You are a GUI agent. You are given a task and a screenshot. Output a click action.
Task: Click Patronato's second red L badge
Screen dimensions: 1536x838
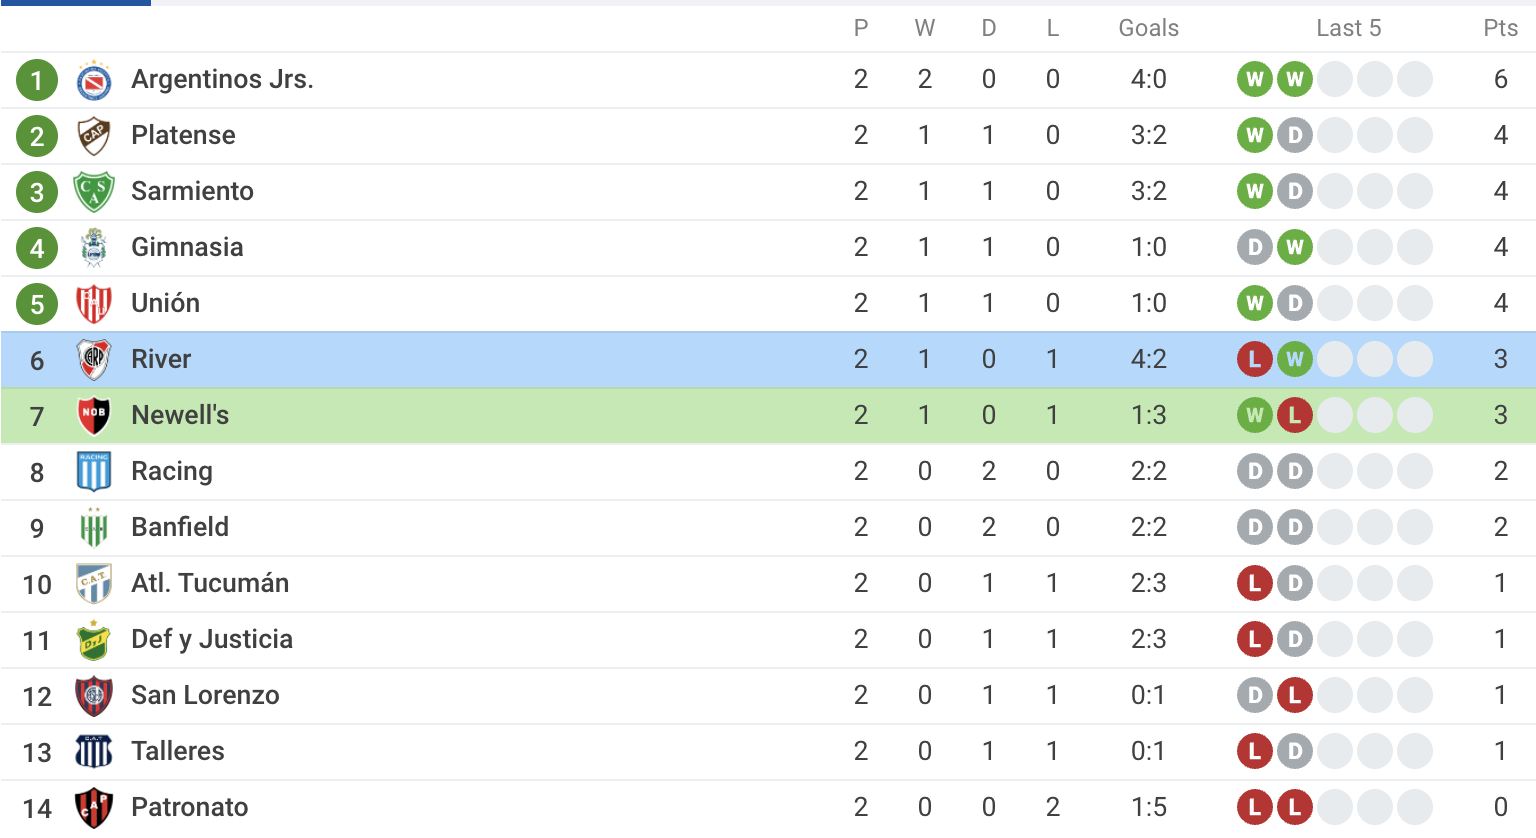[x=1294, y=808]
